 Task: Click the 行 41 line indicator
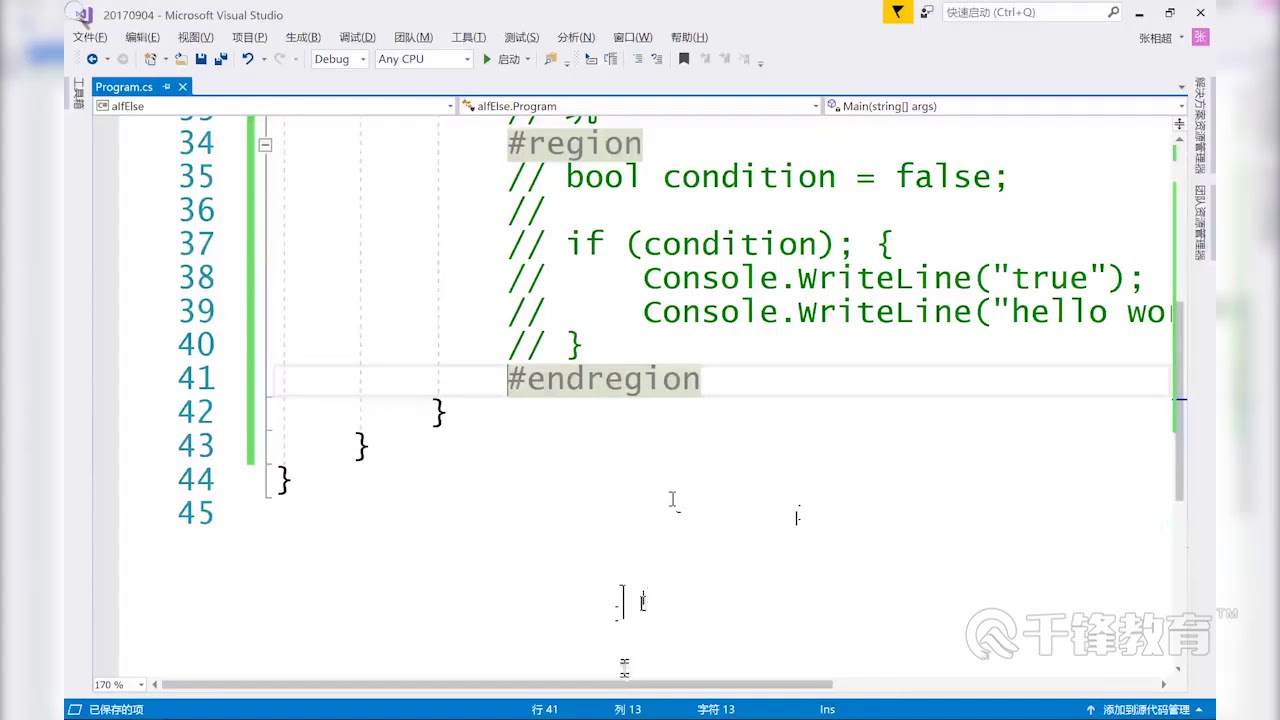point(545,709)
